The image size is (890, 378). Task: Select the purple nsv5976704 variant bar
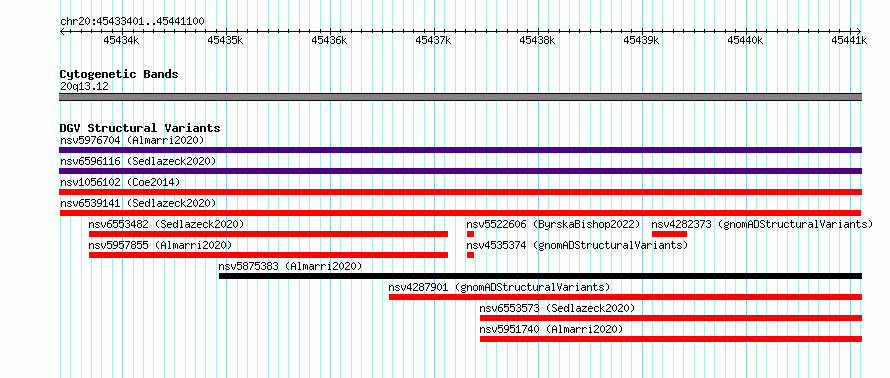pyautogui.click(x=460, y=150)
